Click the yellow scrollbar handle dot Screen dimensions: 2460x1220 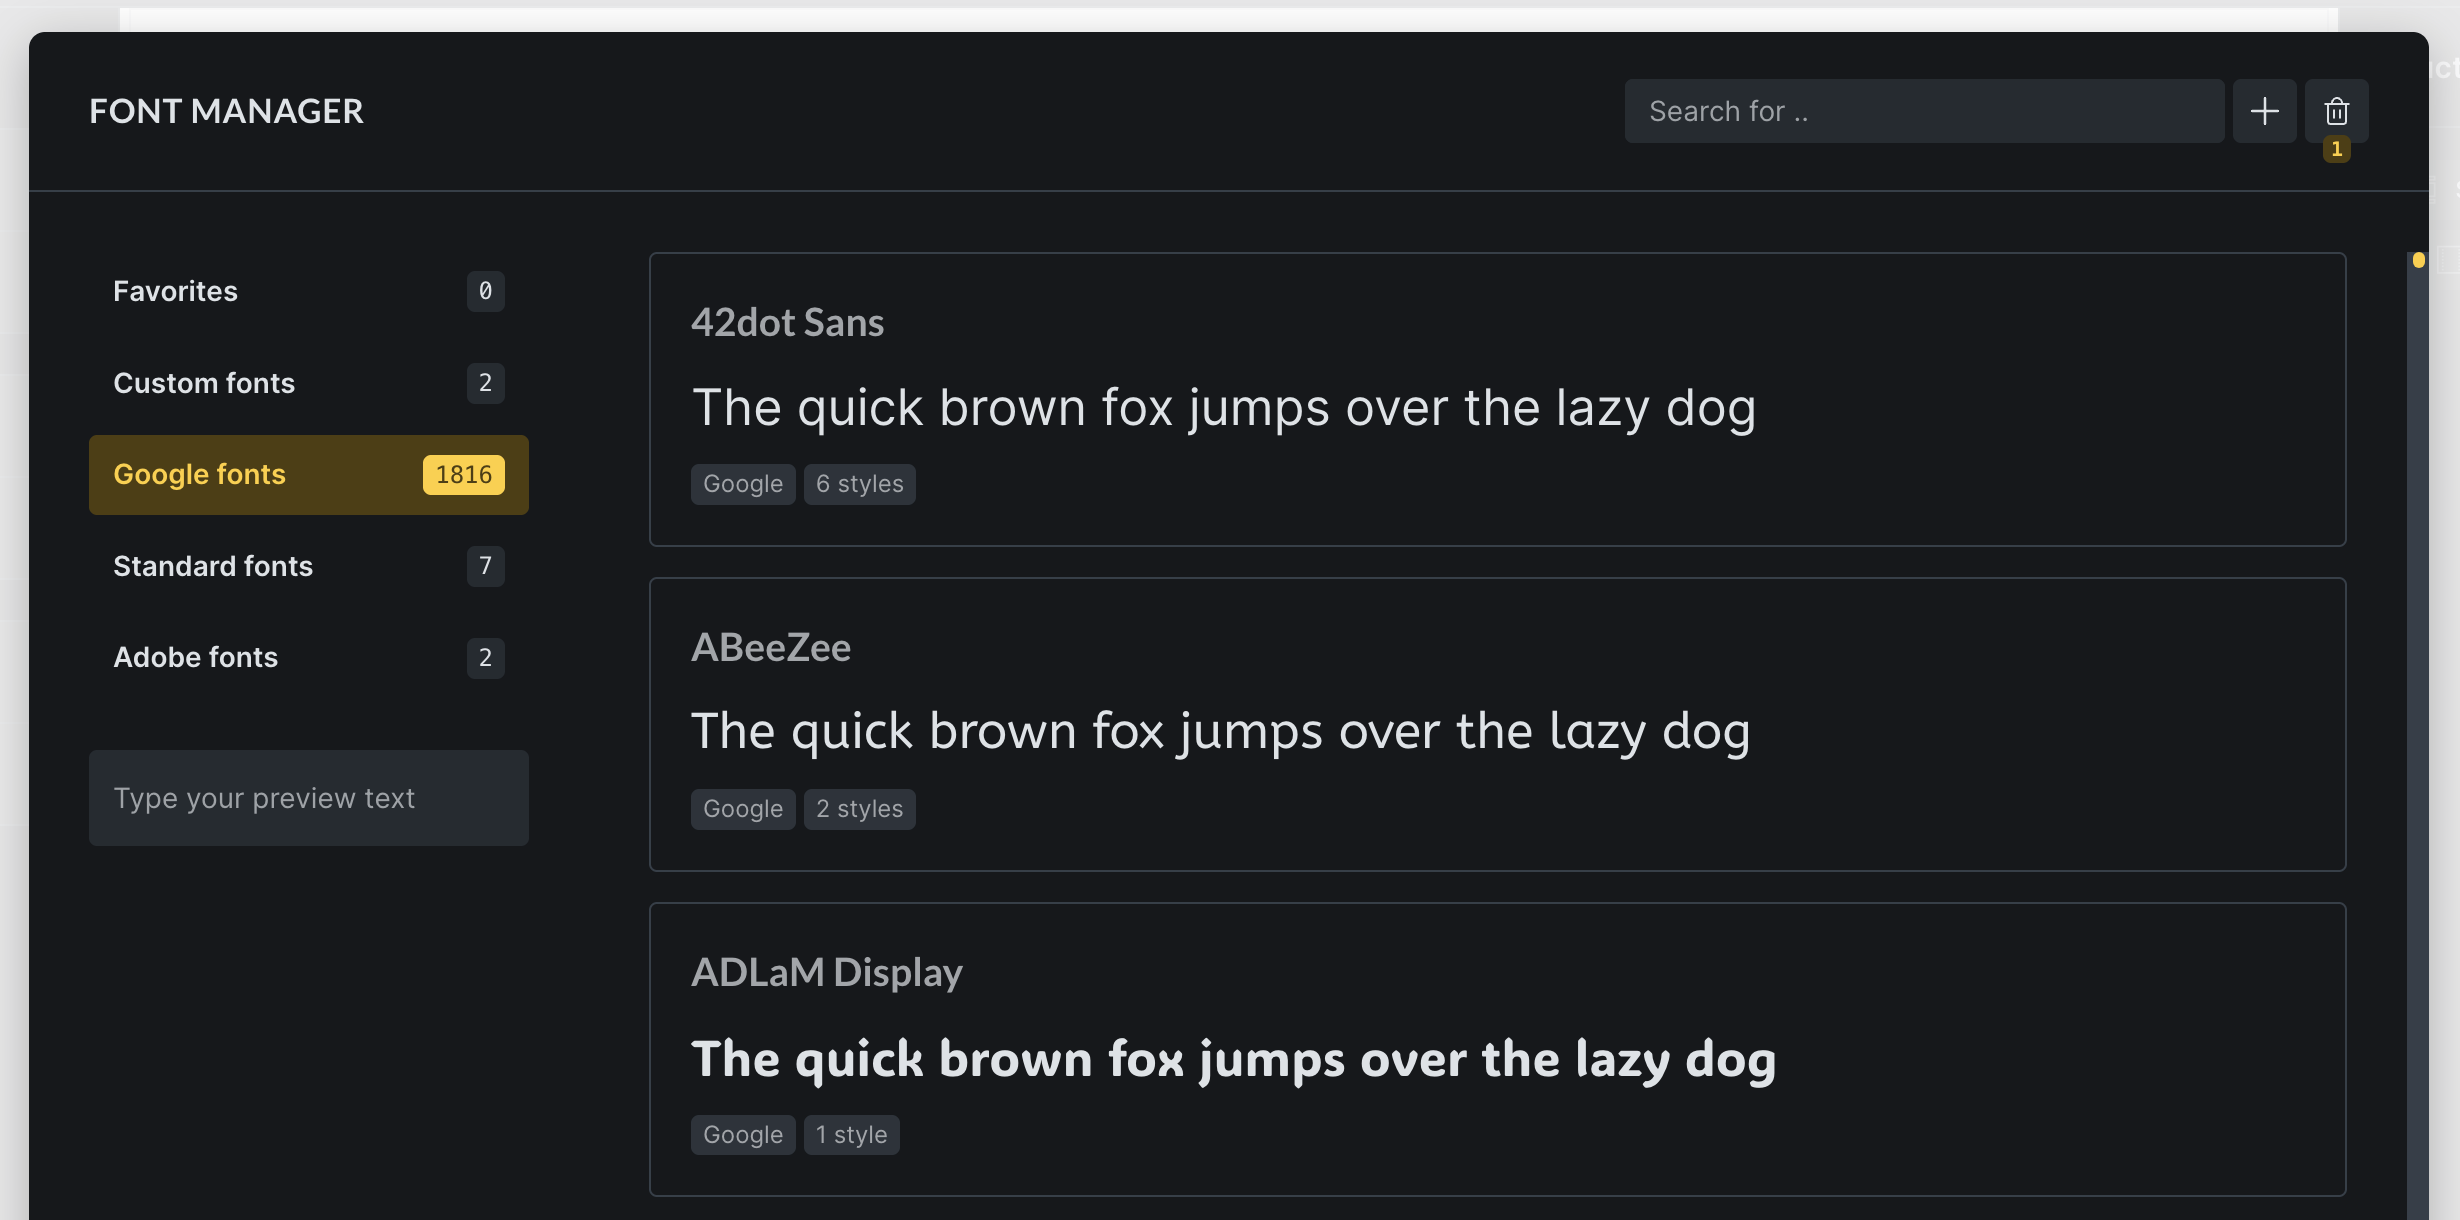click(x=2418, y=260)
